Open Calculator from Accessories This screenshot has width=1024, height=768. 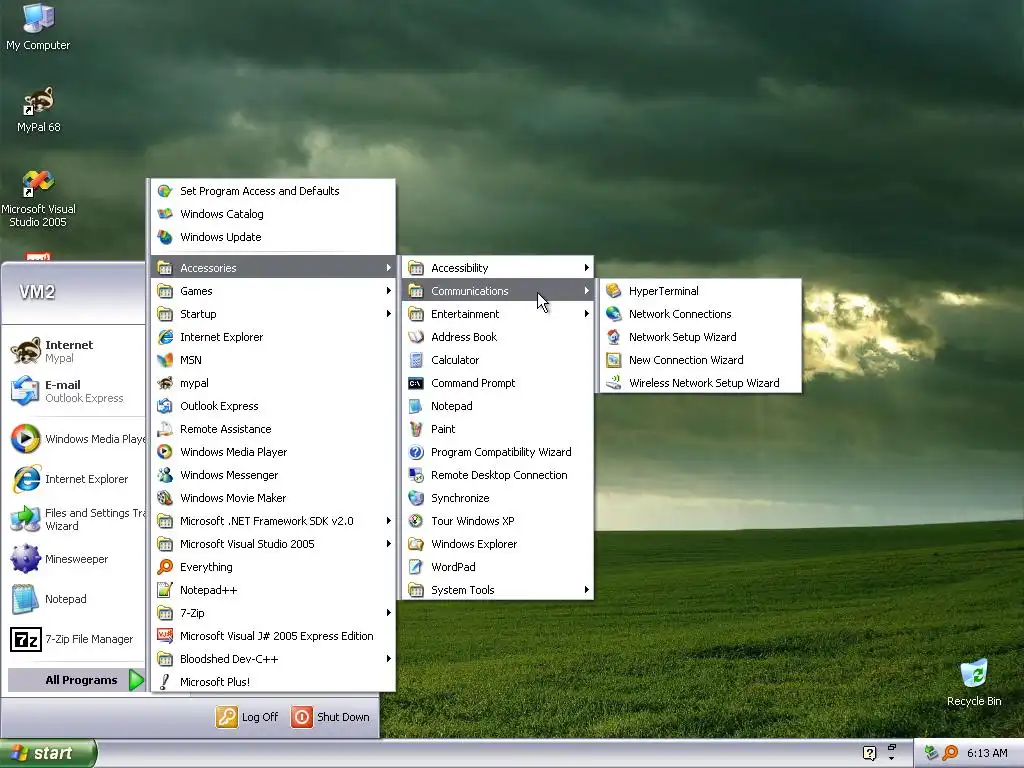pos(497,360)
